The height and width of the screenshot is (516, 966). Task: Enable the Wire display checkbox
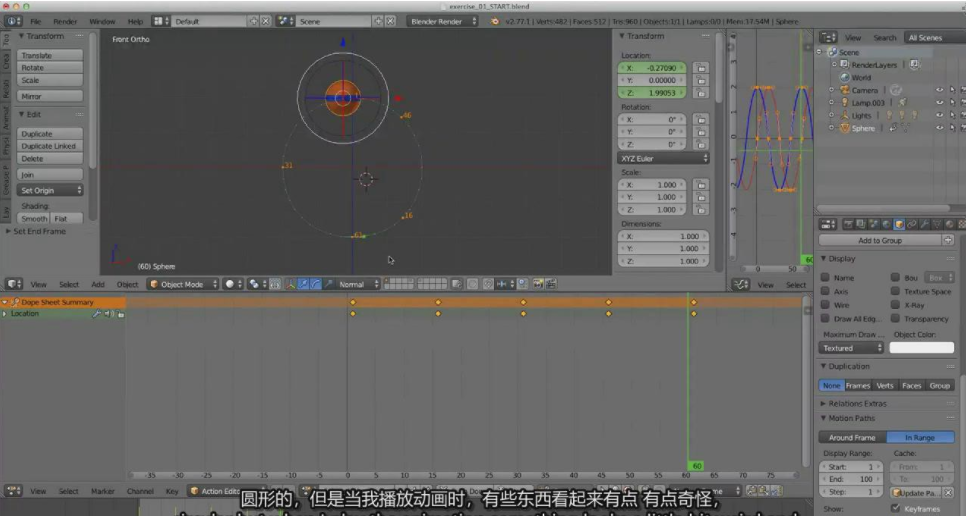point(825,305)
